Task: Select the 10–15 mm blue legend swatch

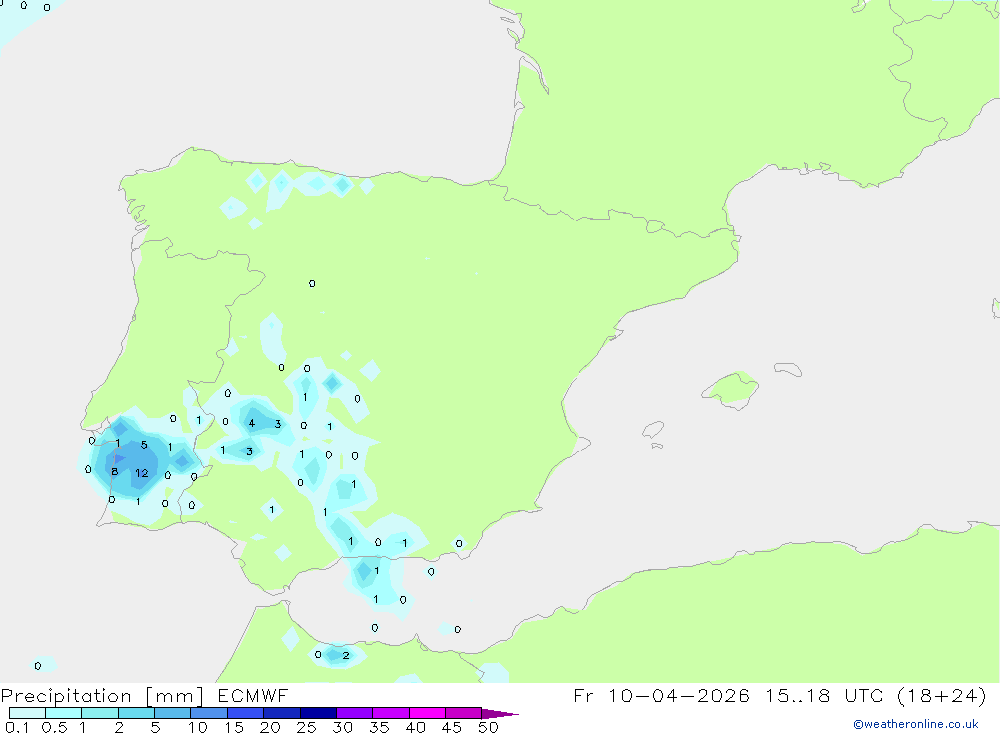Action: (209, 713)
